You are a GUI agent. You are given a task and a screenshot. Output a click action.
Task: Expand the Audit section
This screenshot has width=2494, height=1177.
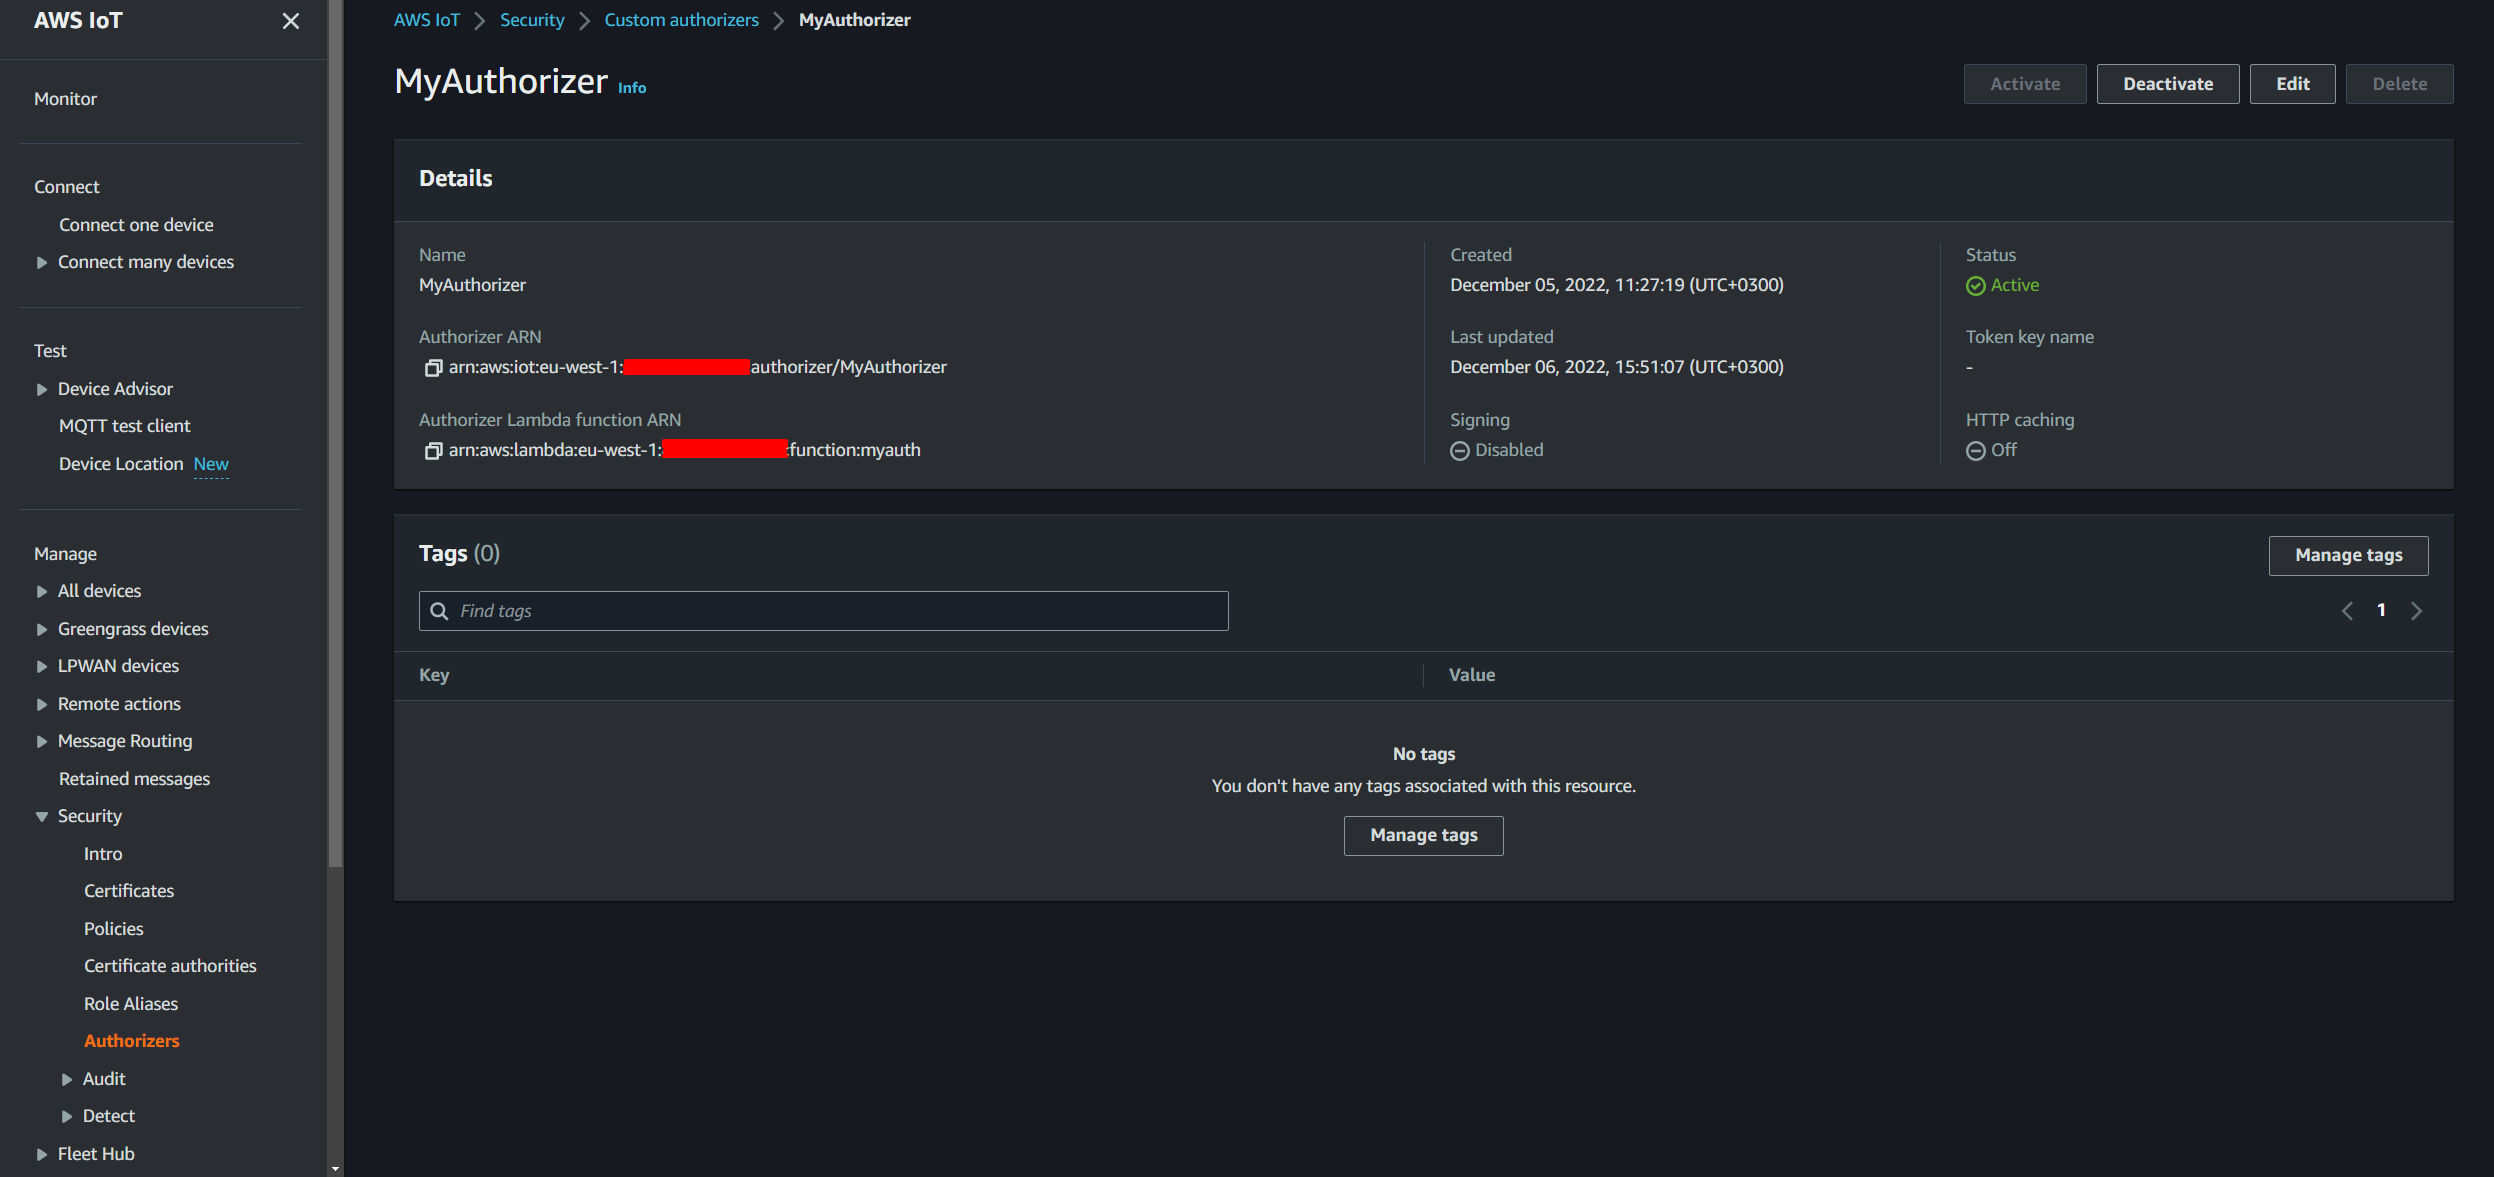point(67,1079)
